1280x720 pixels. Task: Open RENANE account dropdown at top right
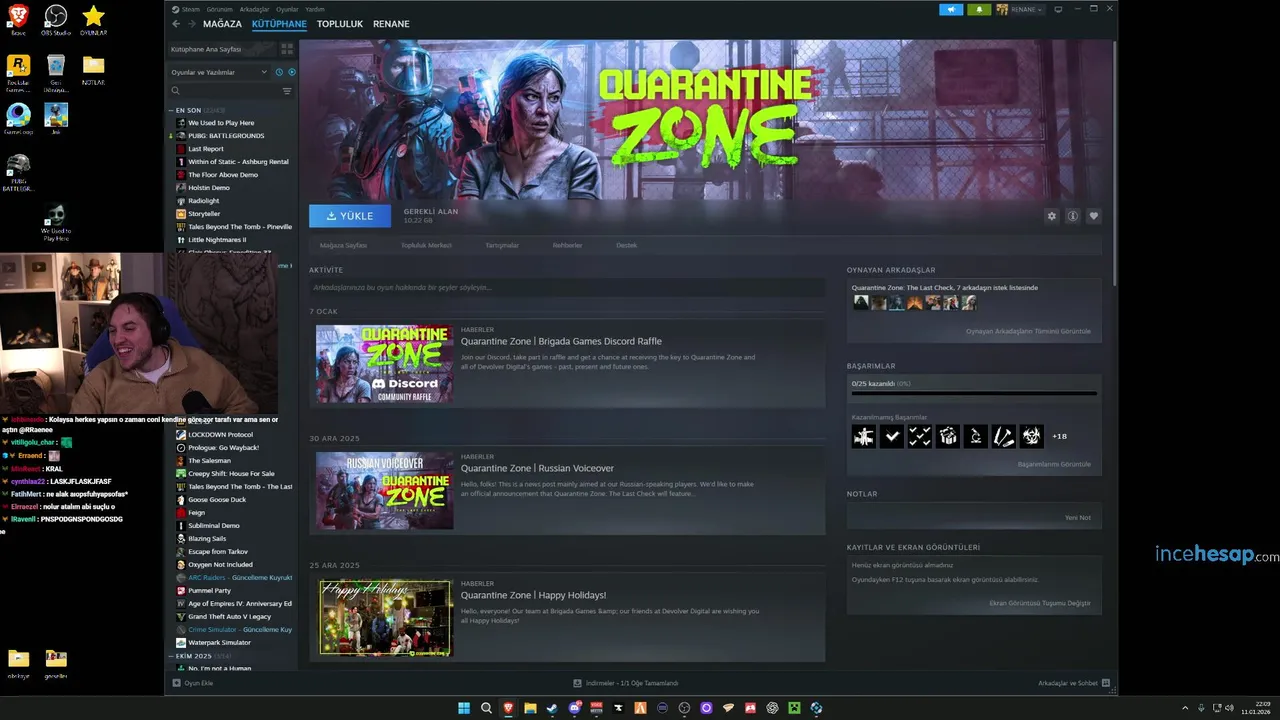[1019, 9]
